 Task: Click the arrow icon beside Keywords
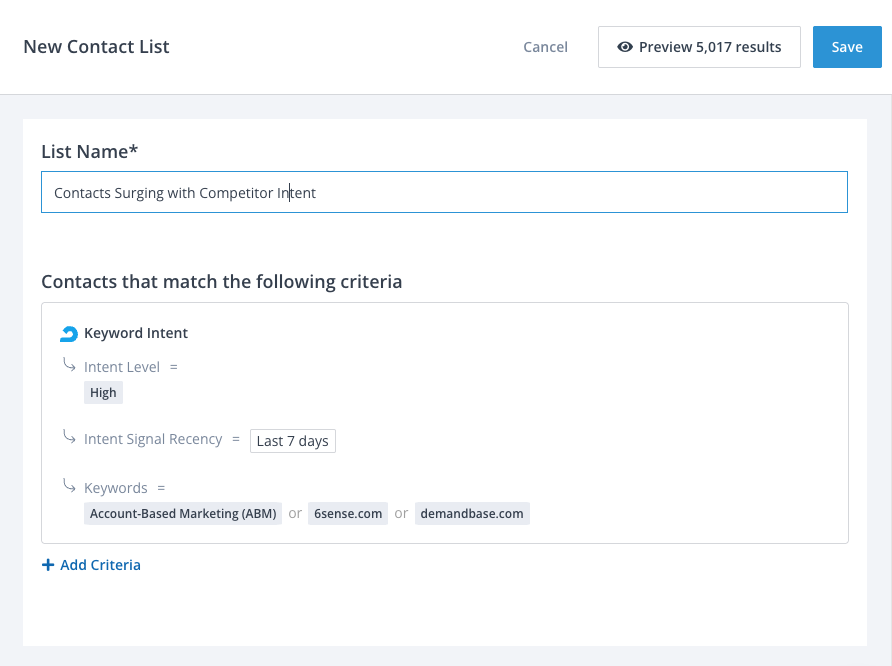pyautogui.click(x=69, y=486)
